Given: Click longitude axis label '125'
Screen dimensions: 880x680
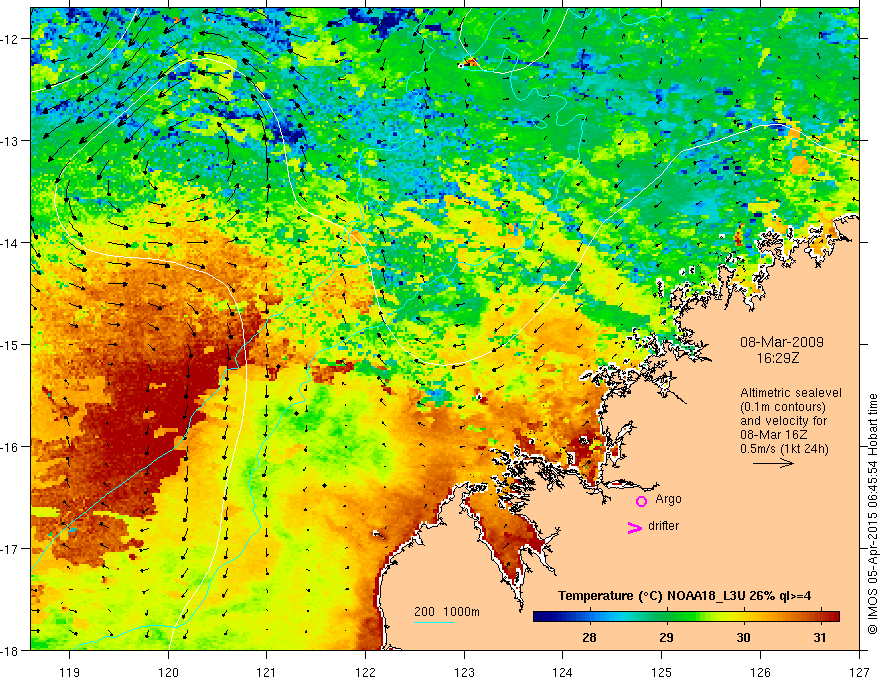Looking at the screenshot, I should [x=662, y=672].
